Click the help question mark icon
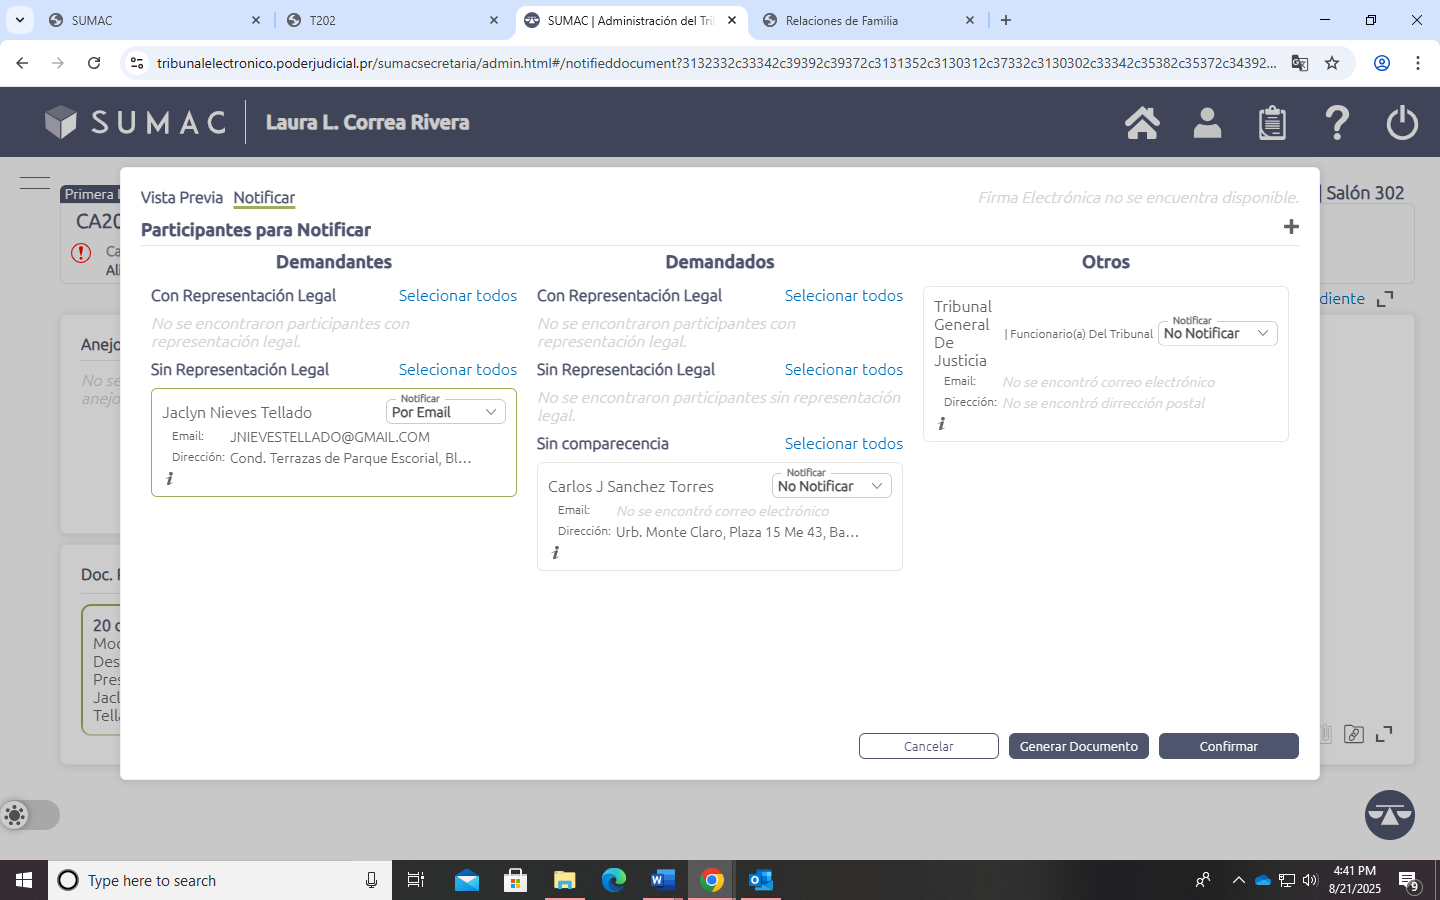Viewport: 1440px width, 900px height. point(1337,123)
